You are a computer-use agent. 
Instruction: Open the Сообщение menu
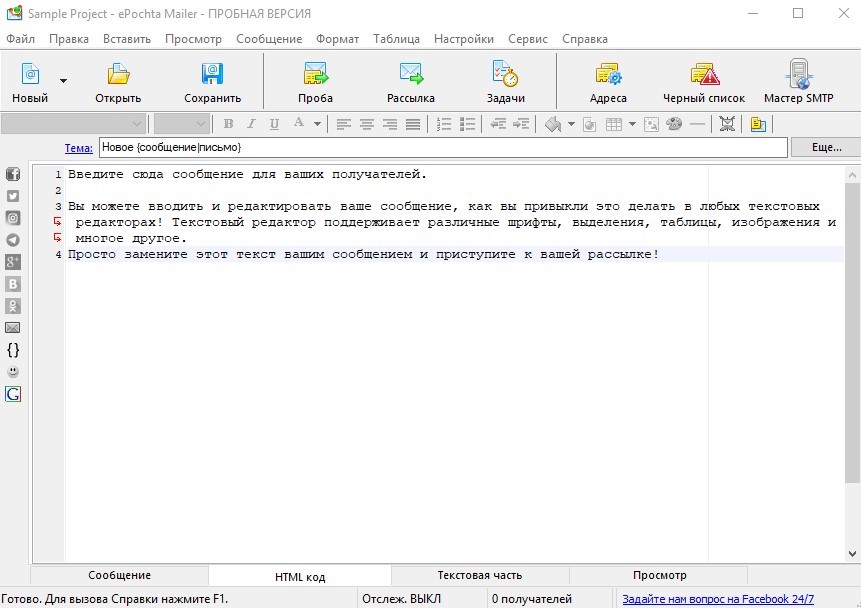(x=269, y=39)
